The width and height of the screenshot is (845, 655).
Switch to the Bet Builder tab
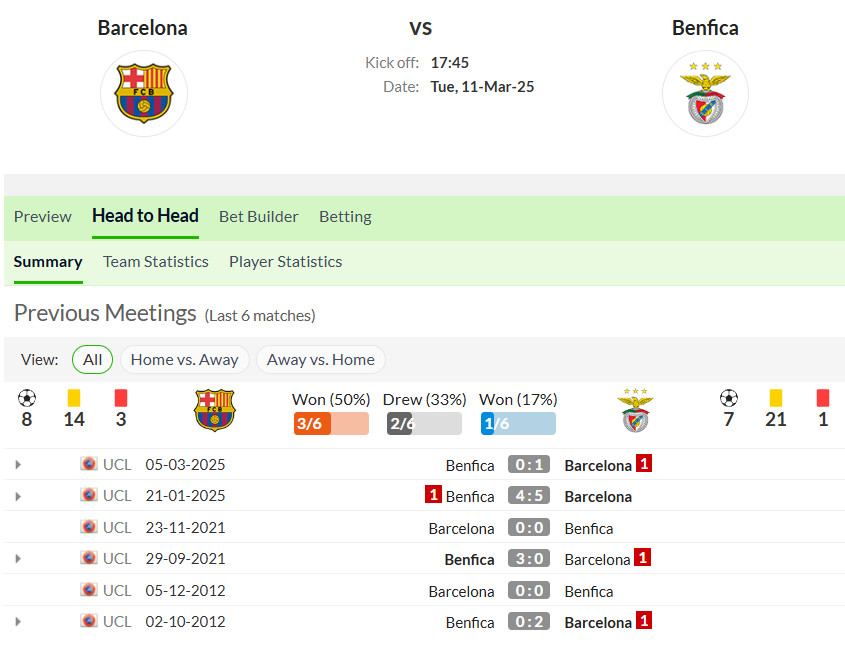pyautogui.click(x=259, y=217)
